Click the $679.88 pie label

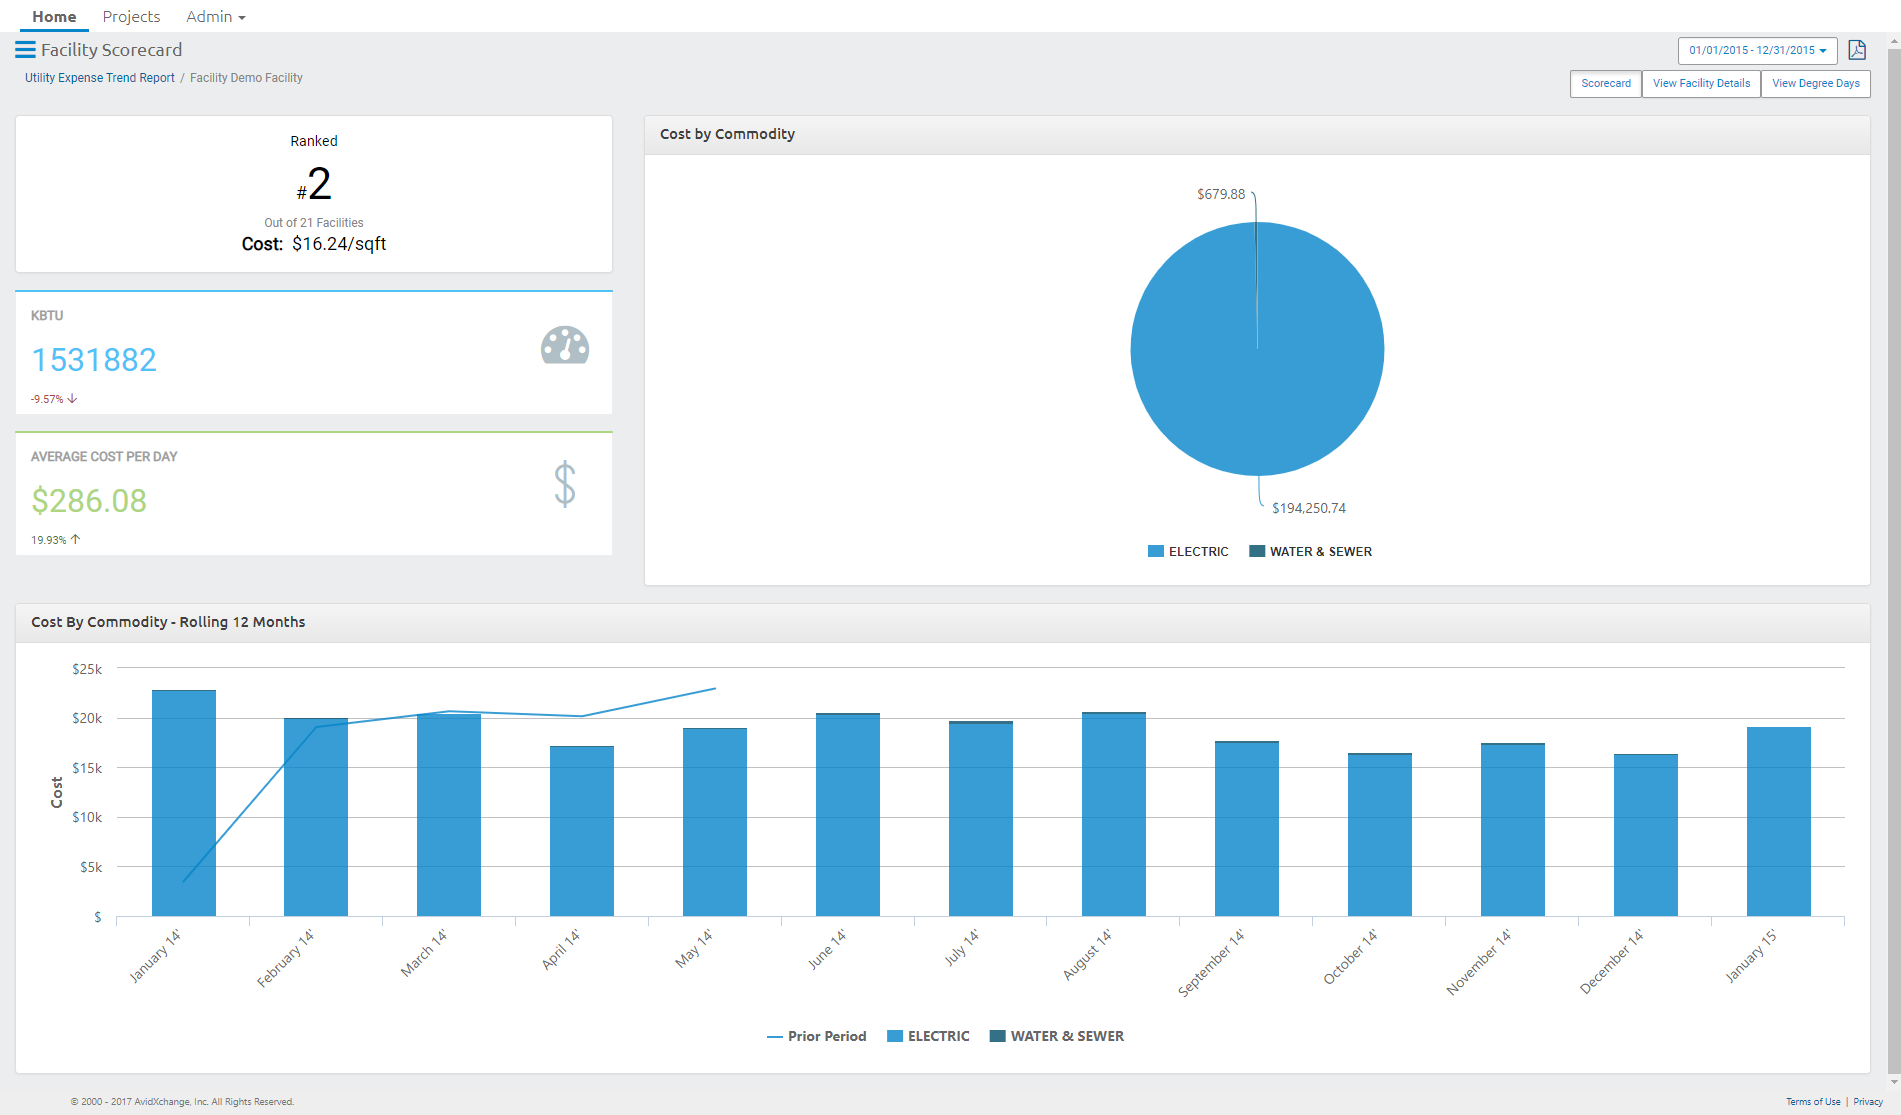tap(1221, 194)
